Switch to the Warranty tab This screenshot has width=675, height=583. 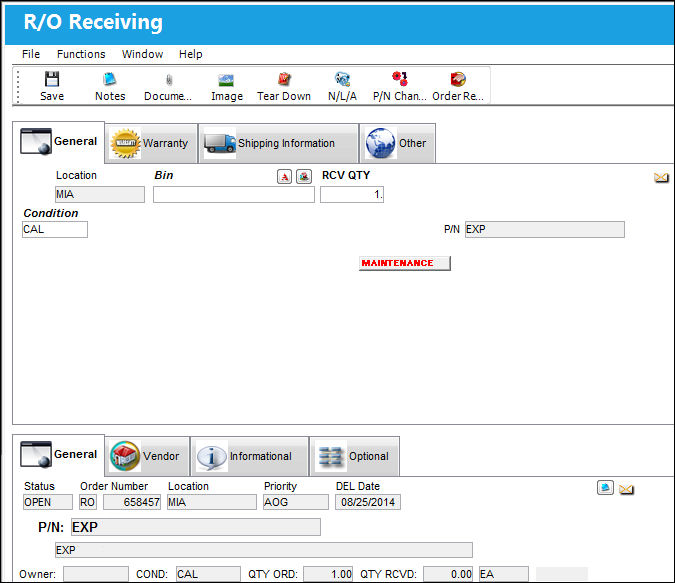[x=151, y=143]
